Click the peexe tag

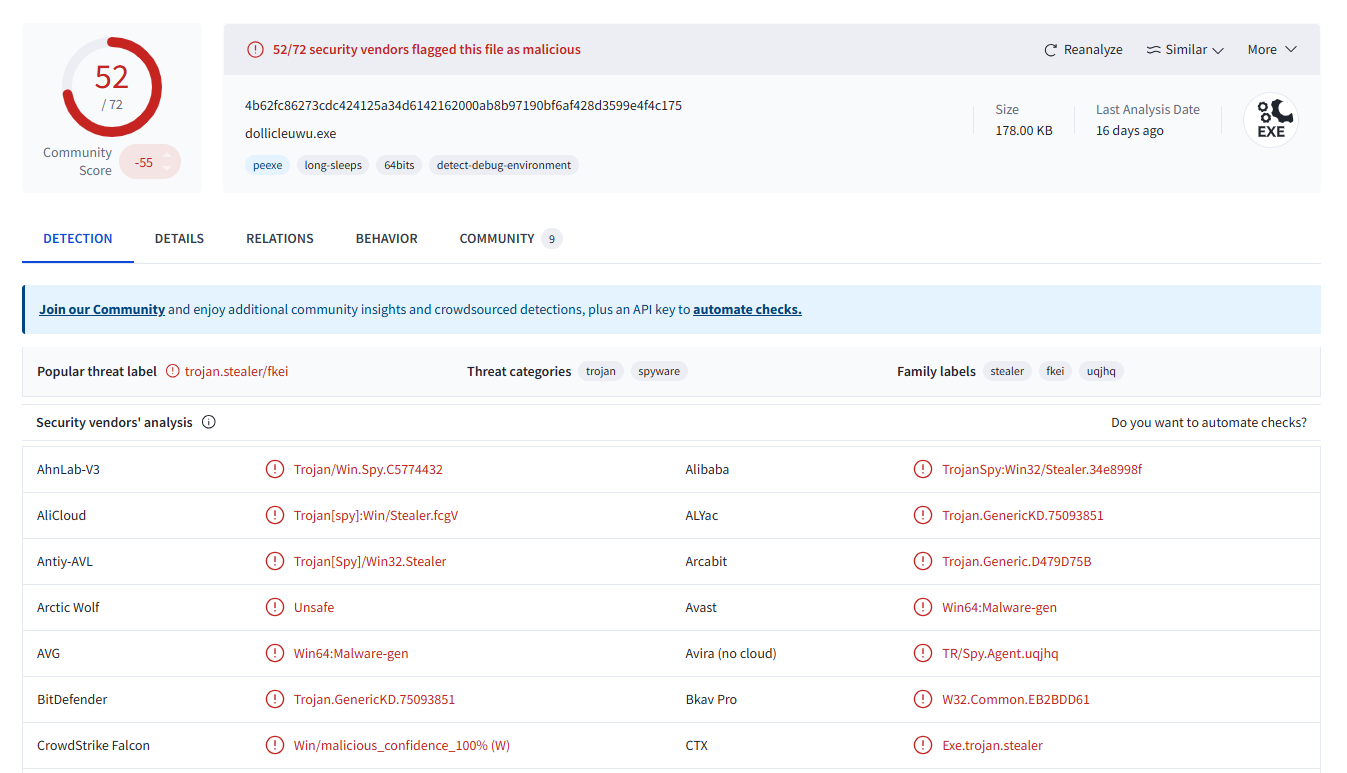(267, 165)
